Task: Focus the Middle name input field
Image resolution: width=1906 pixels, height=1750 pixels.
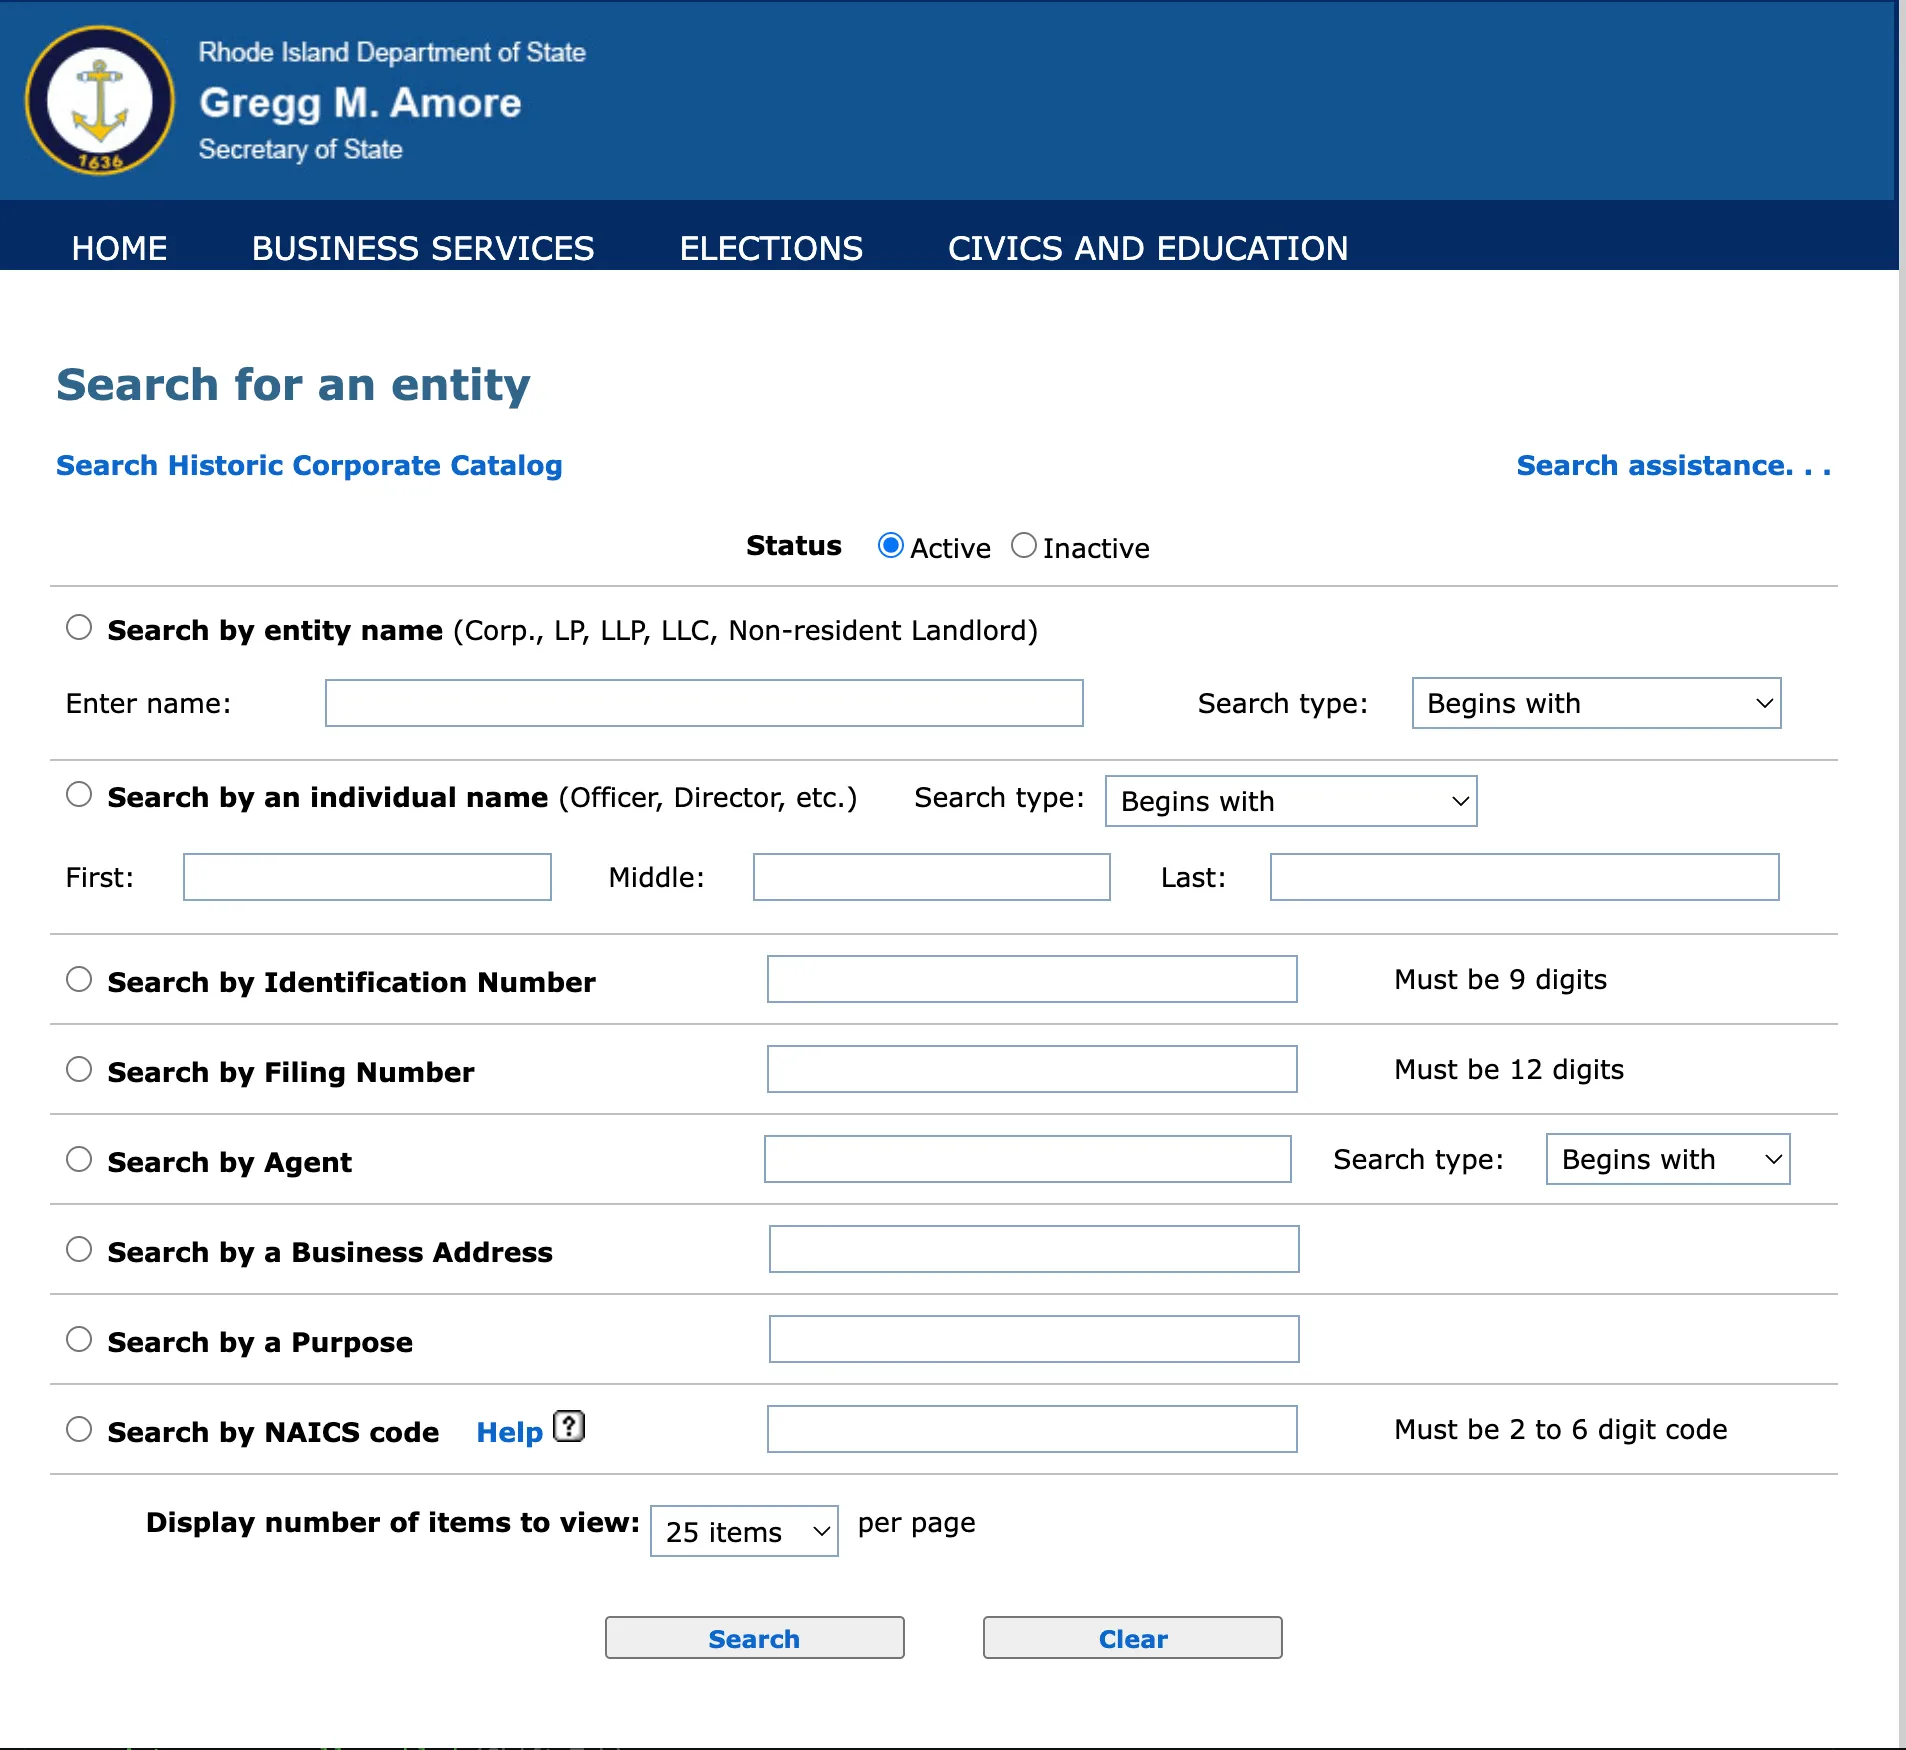Action: (x=931, y=877)
